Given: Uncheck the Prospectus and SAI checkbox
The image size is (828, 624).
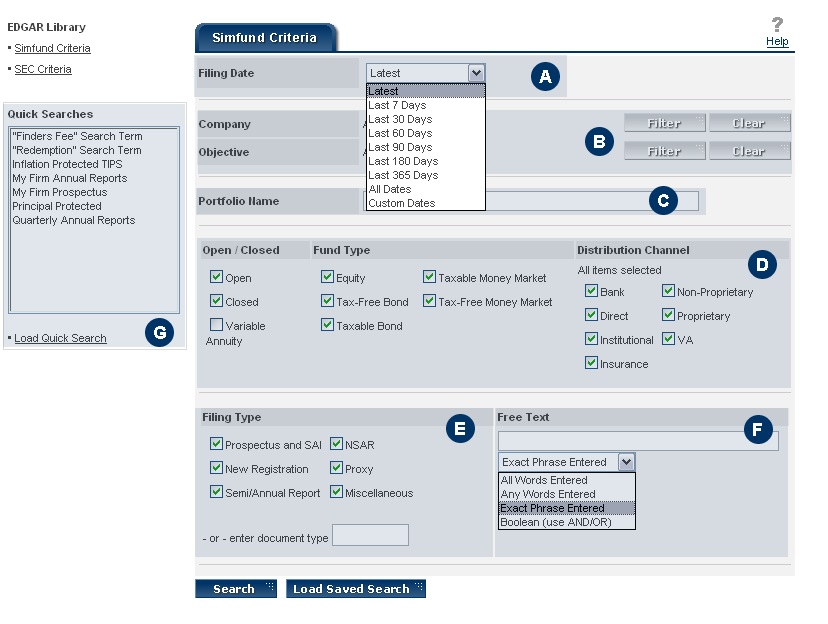Looking at the screenshot, I should (x=216, y=445).
